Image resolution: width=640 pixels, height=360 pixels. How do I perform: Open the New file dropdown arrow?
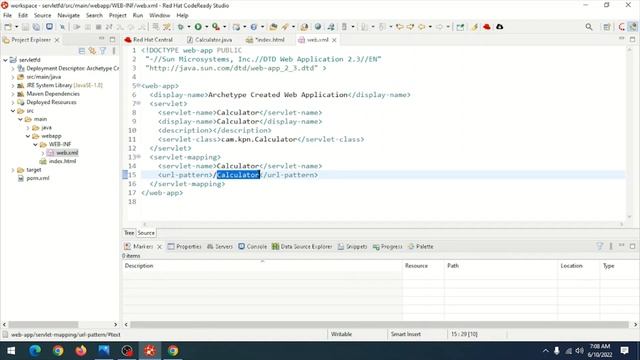click(16, 27)
